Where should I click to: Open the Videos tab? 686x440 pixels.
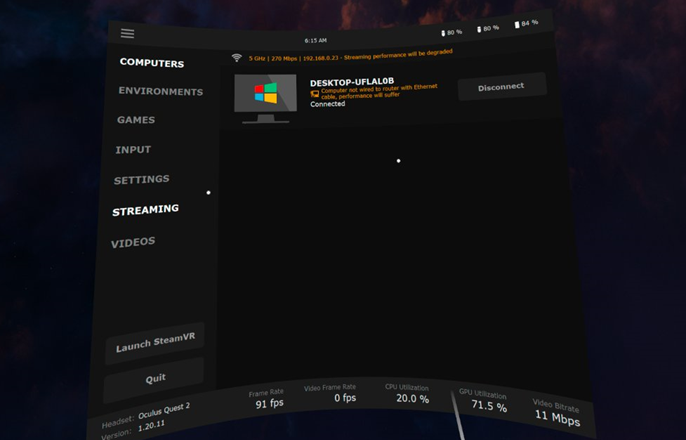tap(133, 242)
